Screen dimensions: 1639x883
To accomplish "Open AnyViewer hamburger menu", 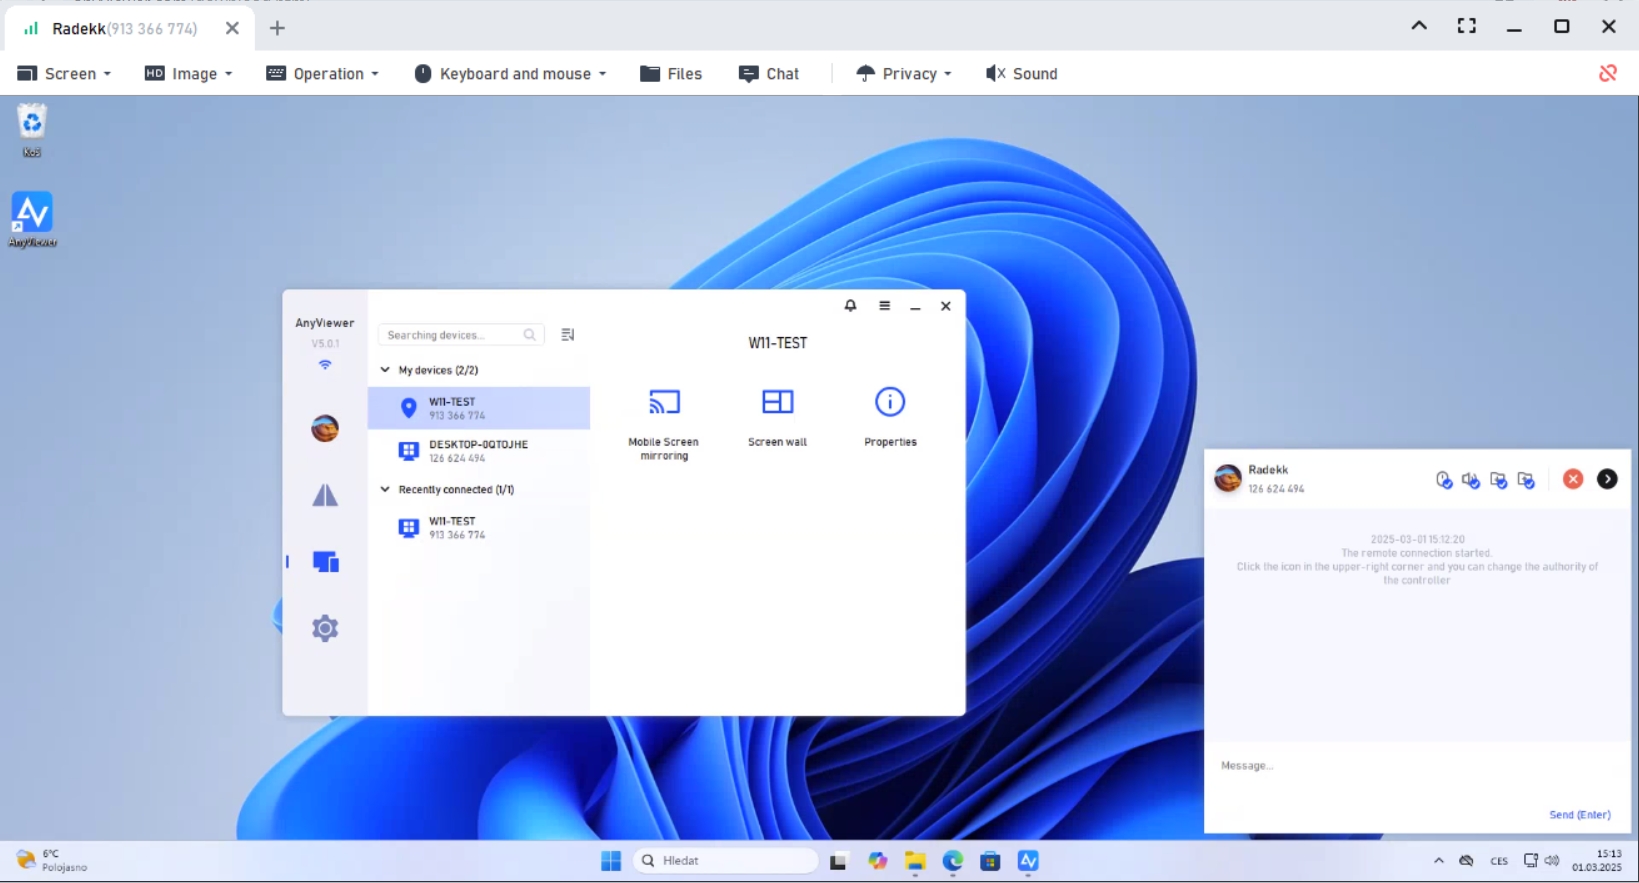I will point(884,306).
